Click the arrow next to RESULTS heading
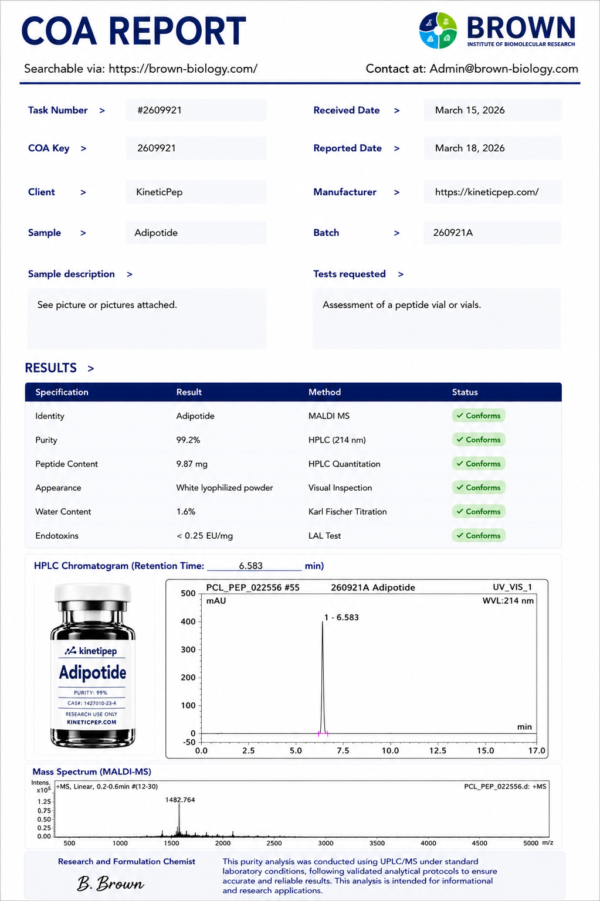Image resolution: width=600 pixels, height=901 pixels. pos(91,368)
